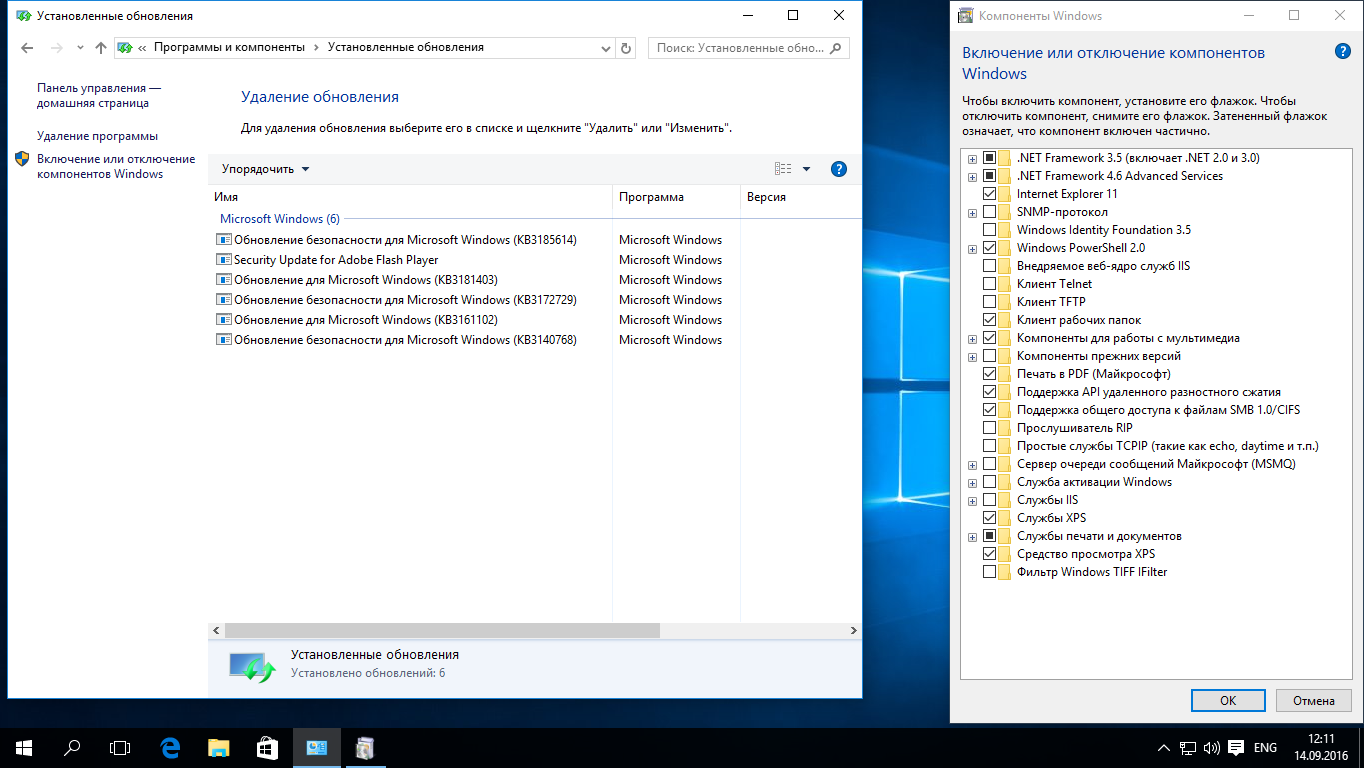This screenshot has height=768, width=1364.
Task: Click icon of update KB3140768
Action: coord(223,340)
